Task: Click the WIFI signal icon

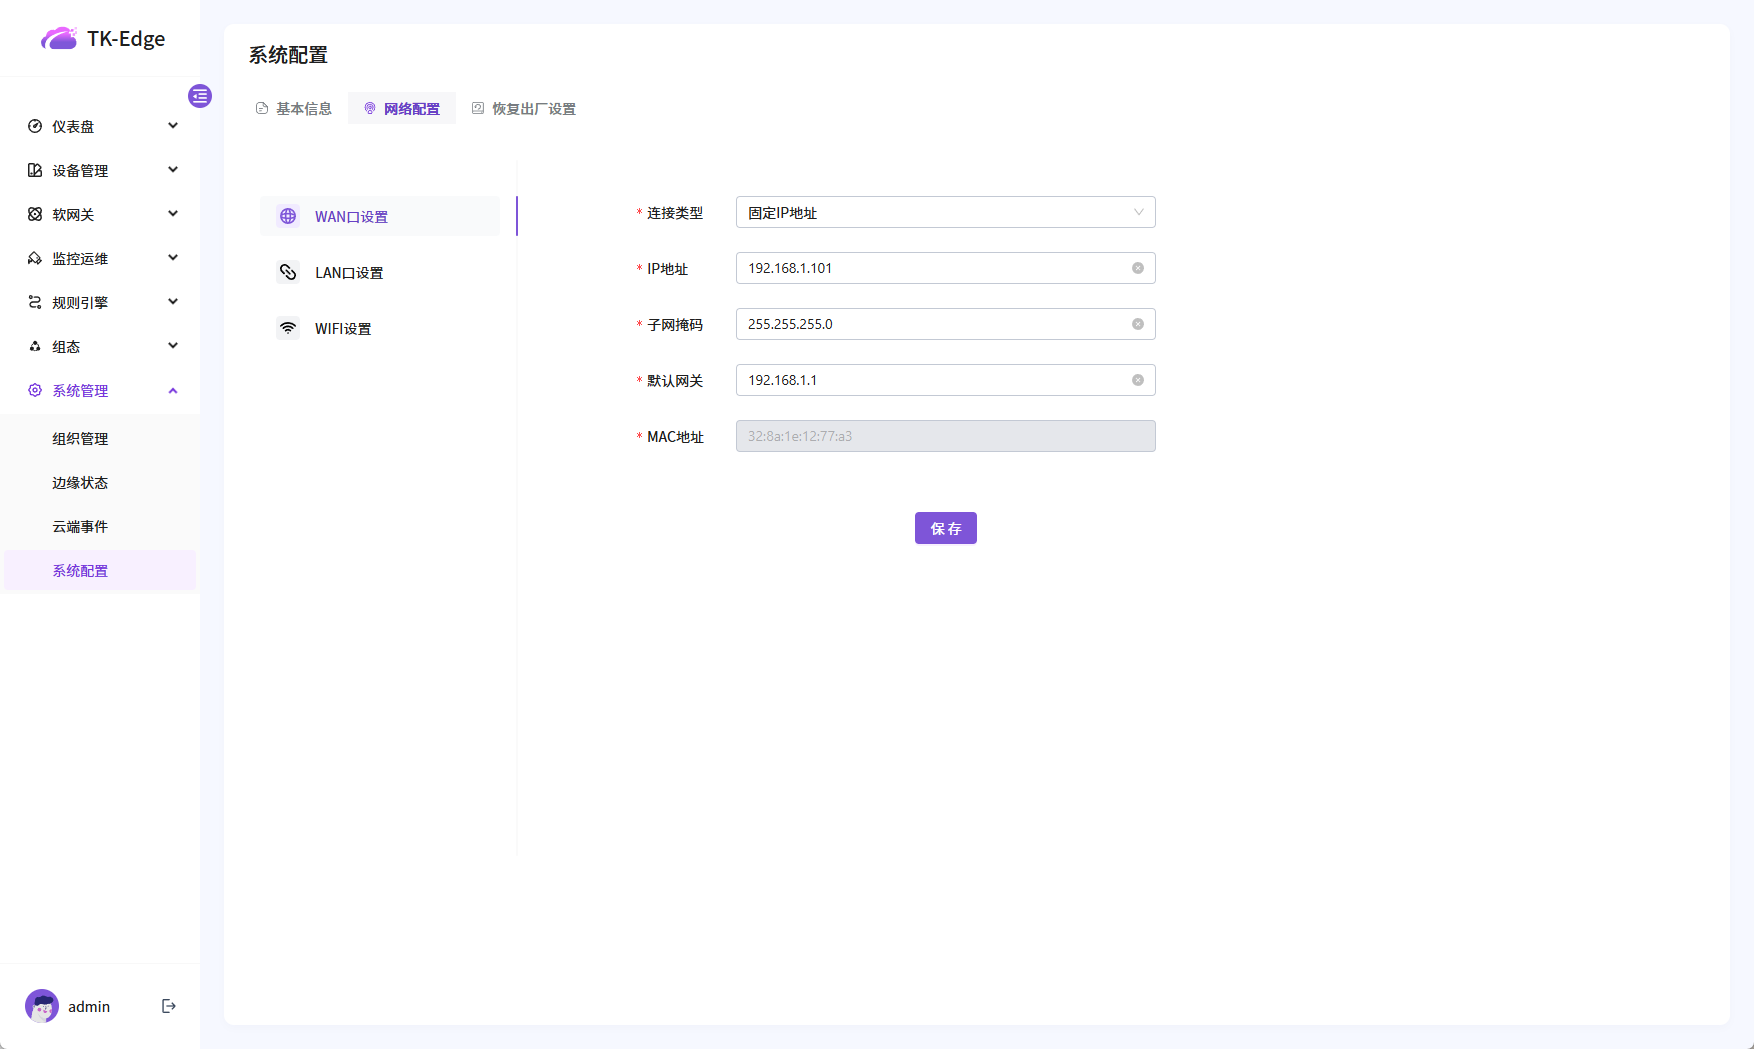Action: (288, 328)
